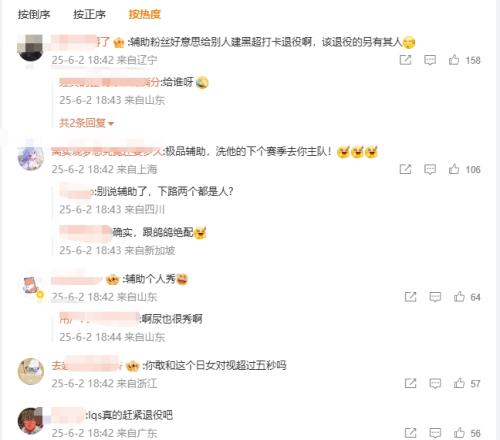
Task: Share the comment posted from 辽宁
Action: (405, 60)
